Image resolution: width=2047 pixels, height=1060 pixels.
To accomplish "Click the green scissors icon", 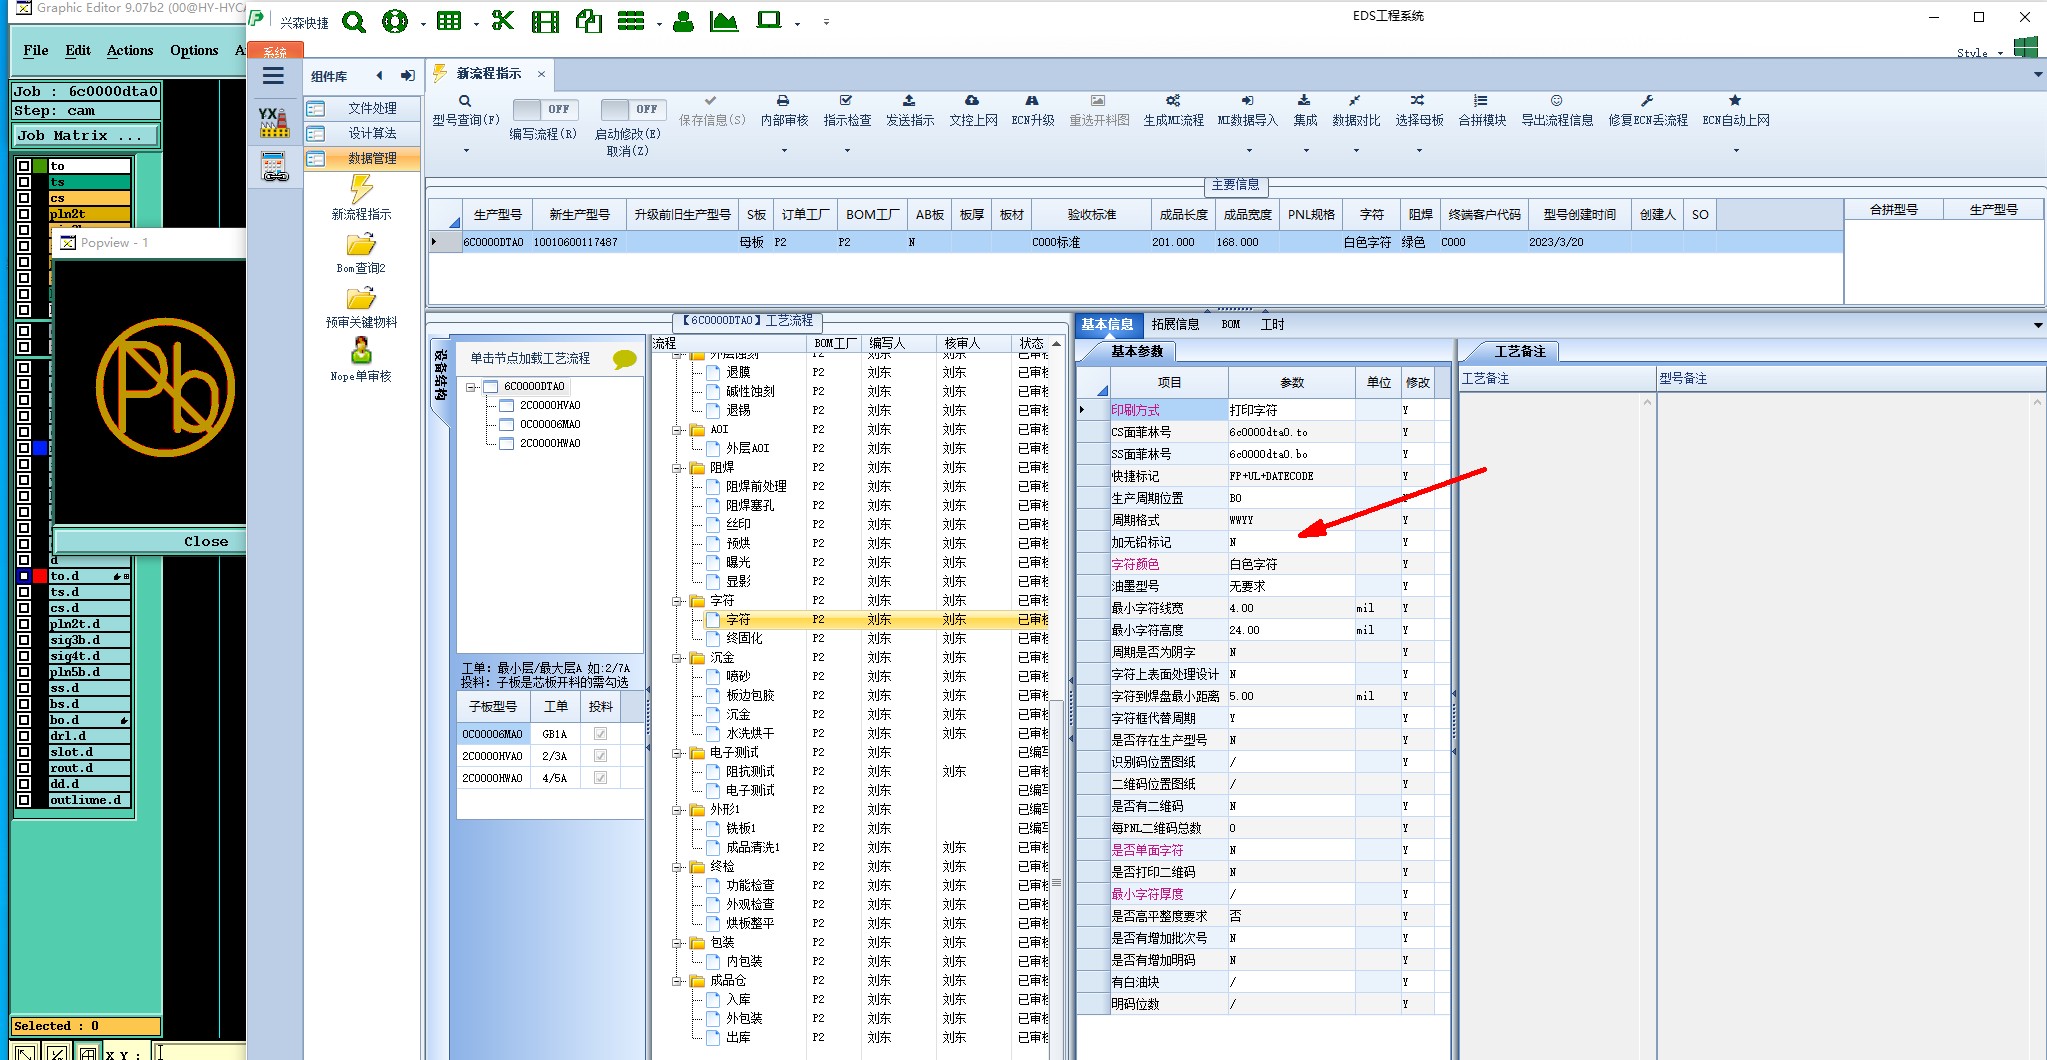I will click(x=503, y=21).
